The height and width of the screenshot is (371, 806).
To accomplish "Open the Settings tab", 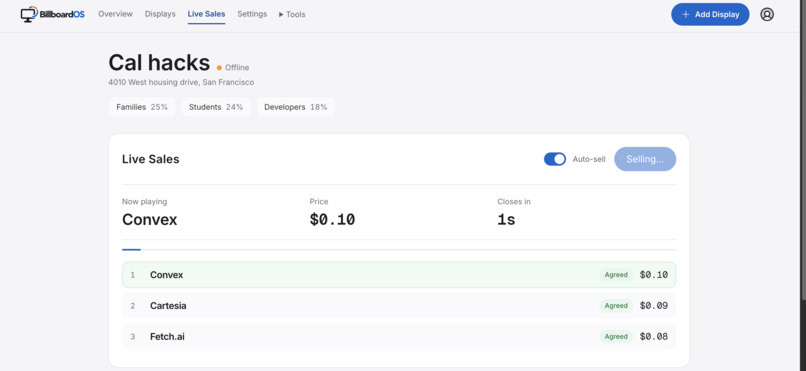I will coord(252,14).
